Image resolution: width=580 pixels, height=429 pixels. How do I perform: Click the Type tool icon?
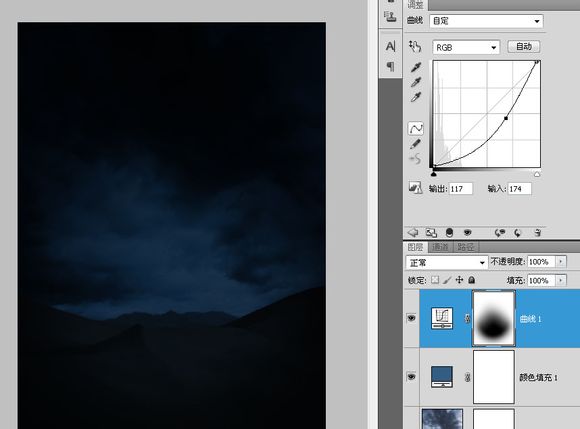pos(390,47)
